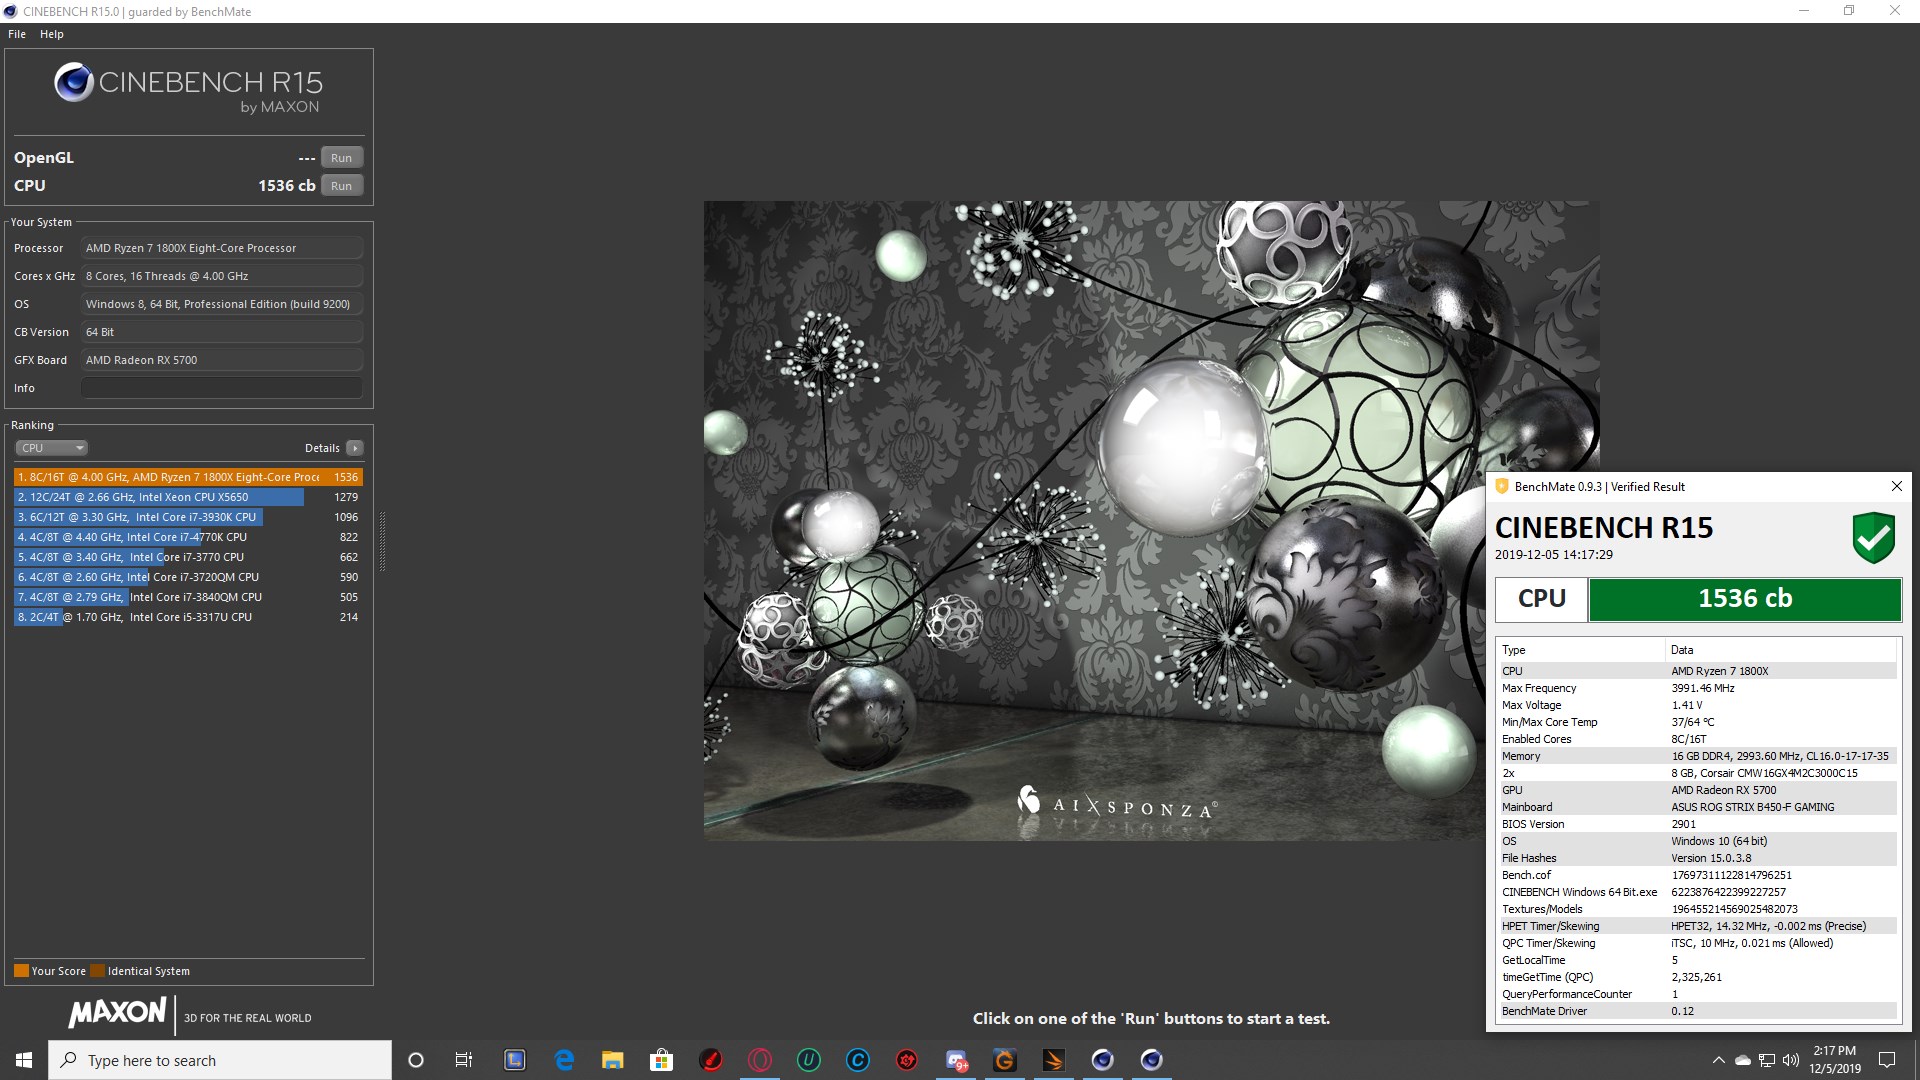Open OneDrive cloud tray icon
1920x1080 pixels.
(x=1743, y=1060)
